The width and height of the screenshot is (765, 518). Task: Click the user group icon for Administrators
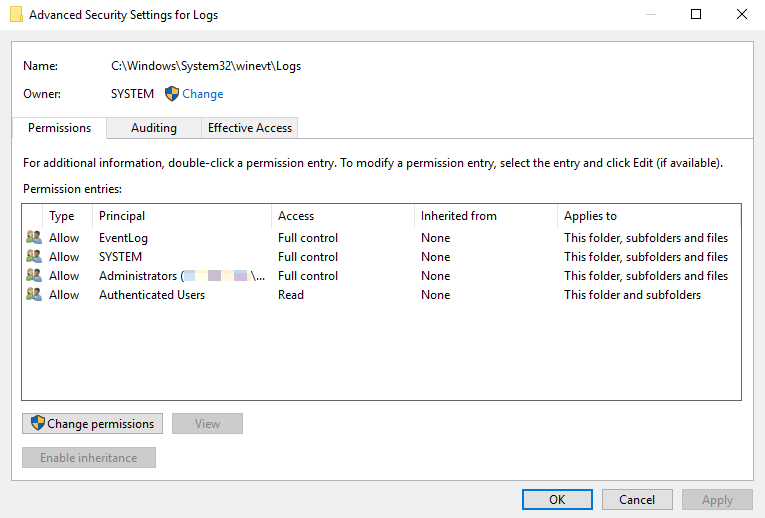pyautogui.click(x=34, y=276)
